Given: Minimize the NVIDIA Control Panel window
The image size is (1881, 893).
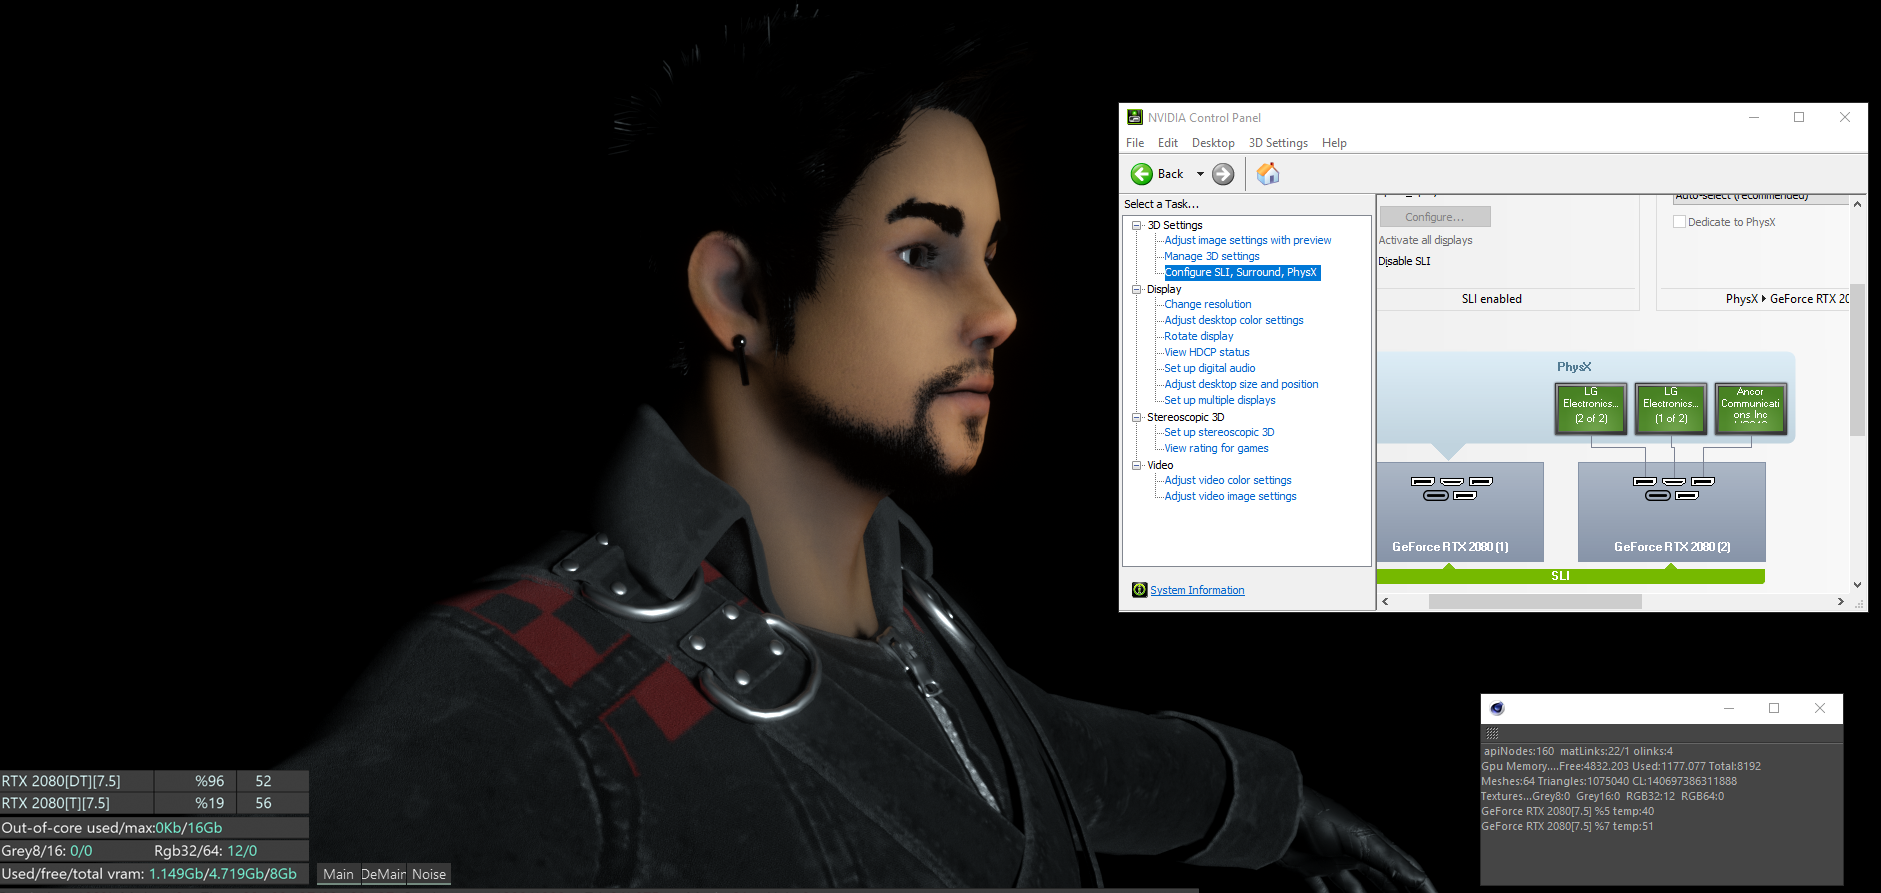Looking at the screenshot, I should (x=1753, y=117).
